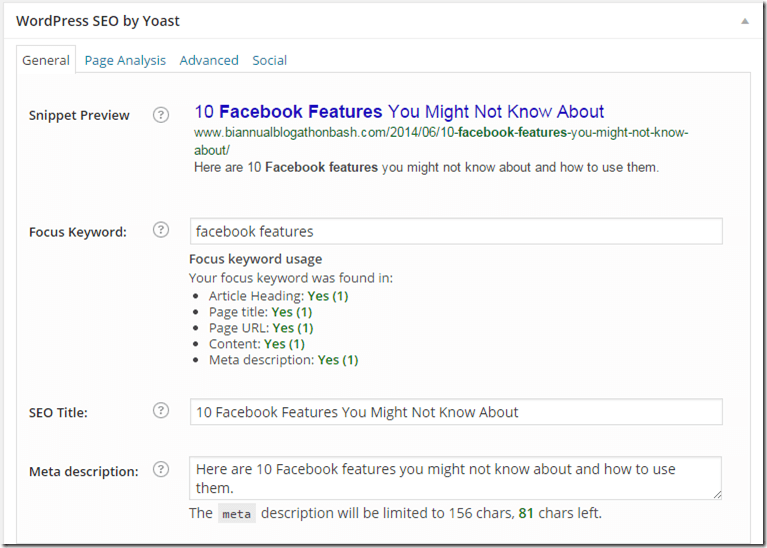
Task: Click the snippet preview description text
Action: (x=427, y=167)
